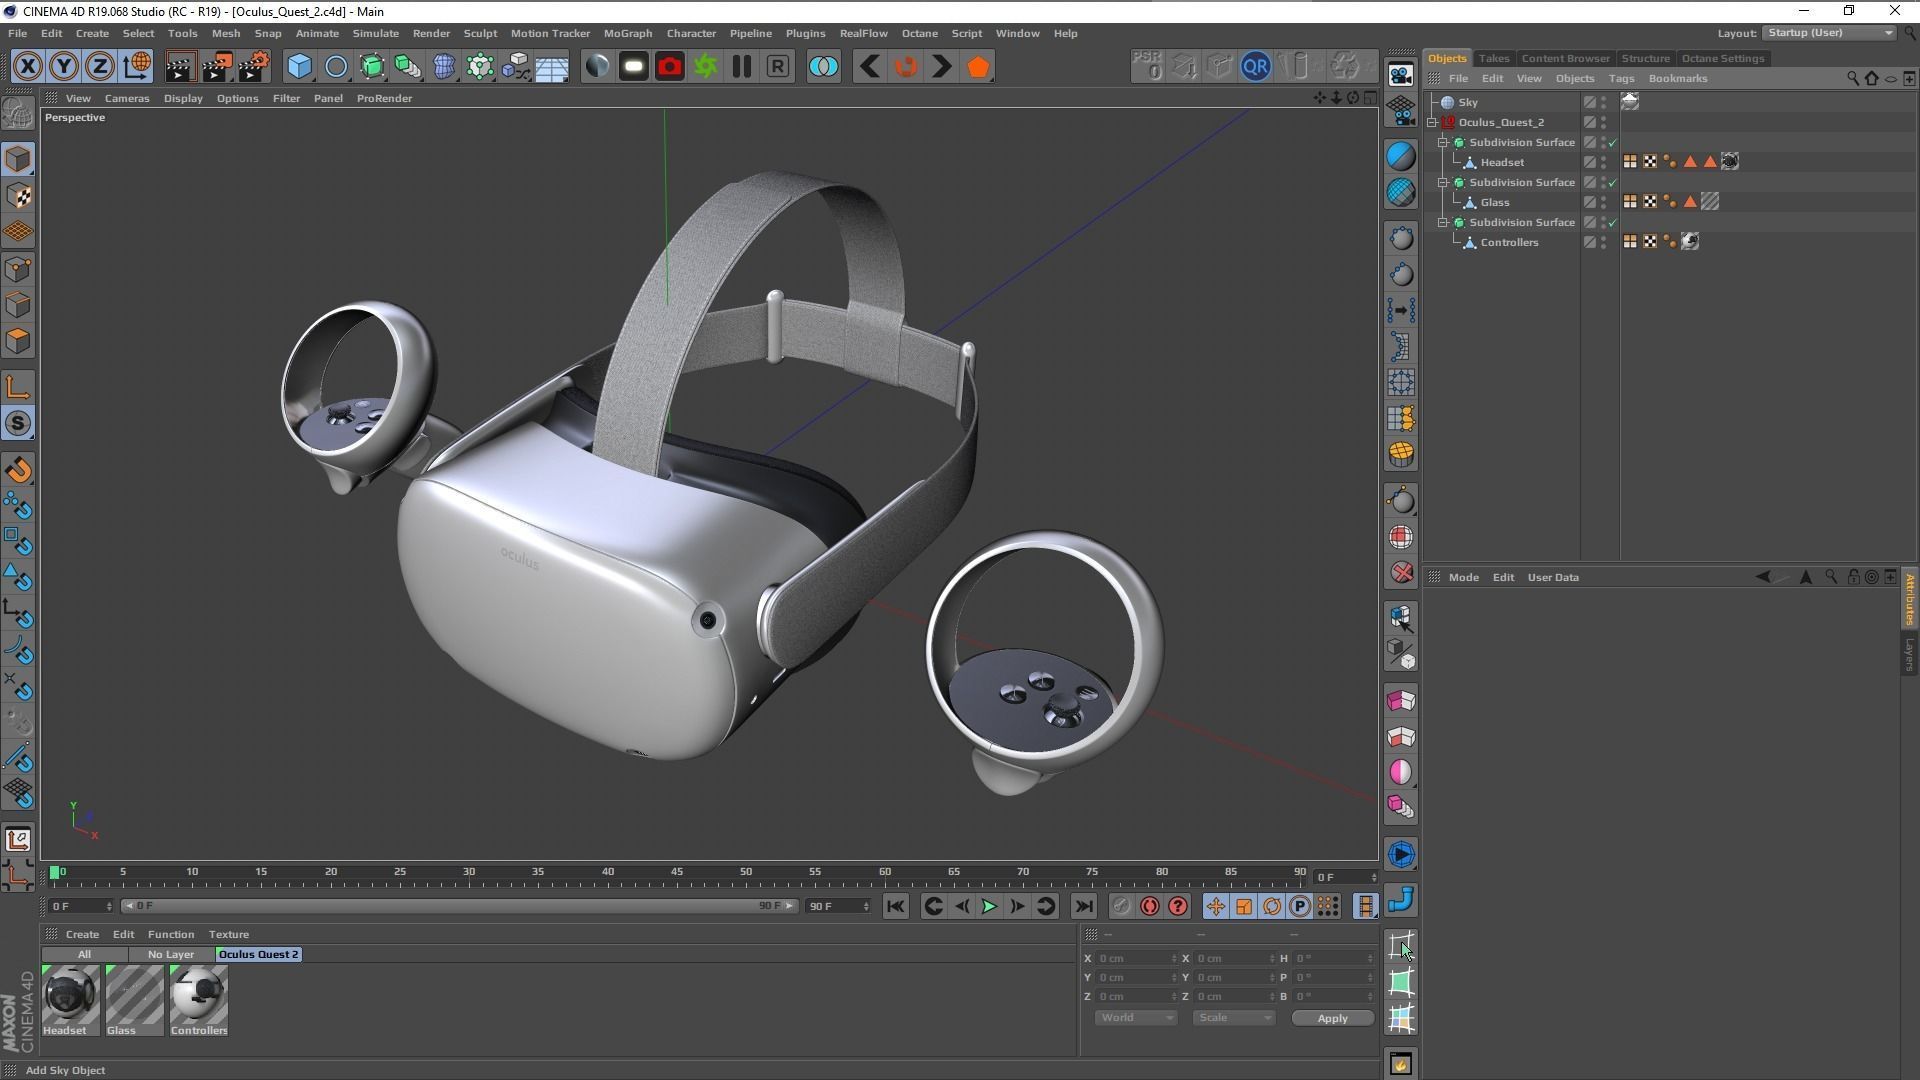Toggle the green checkmark of Headset Subdivision Surface
Screen dimensions: 1920x1080
pyautogui.click(x=1612, y=143)
